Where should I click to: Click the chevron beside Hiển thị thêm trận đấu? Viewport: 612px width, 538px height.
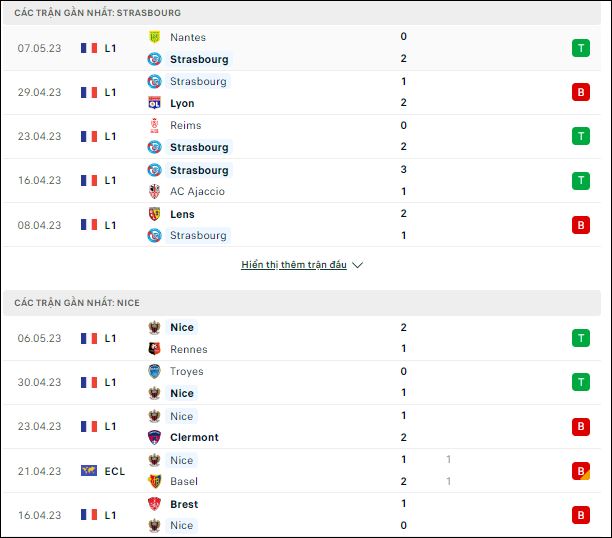tap(357, 265)
